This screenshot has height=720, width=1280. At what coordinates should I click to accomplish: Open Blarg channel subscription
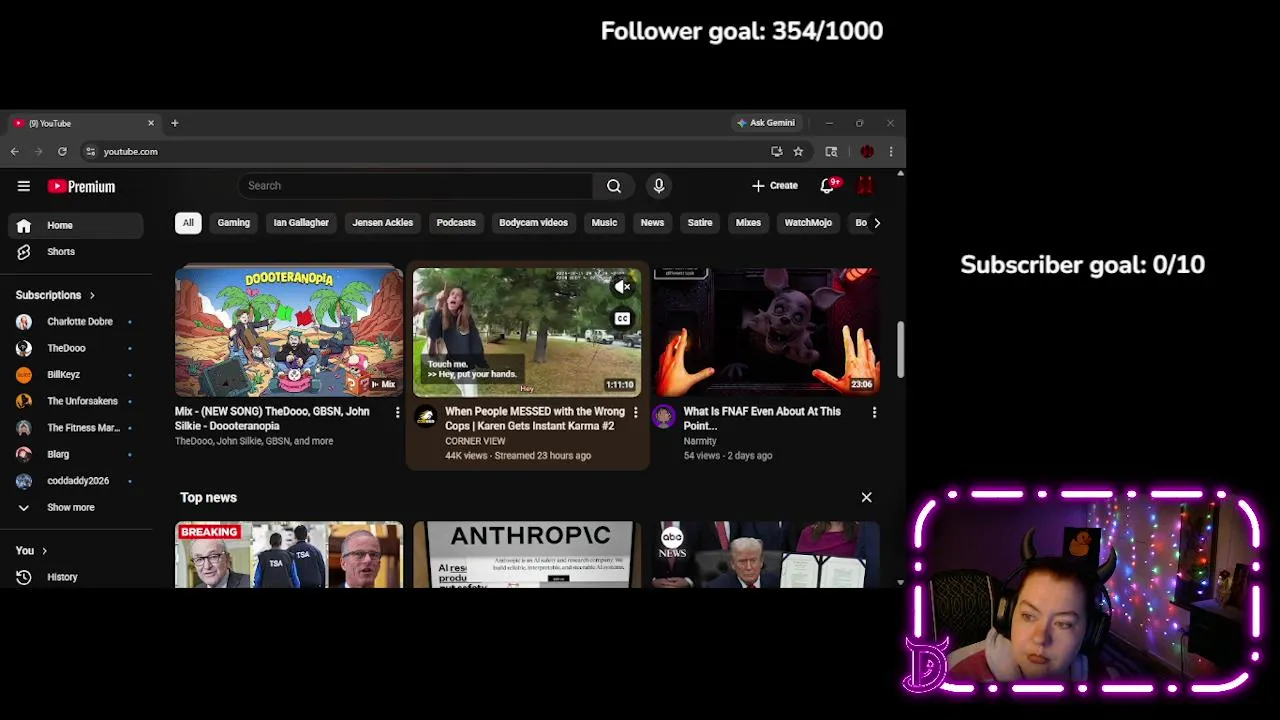pyautogui.click(x=76, y=454)
